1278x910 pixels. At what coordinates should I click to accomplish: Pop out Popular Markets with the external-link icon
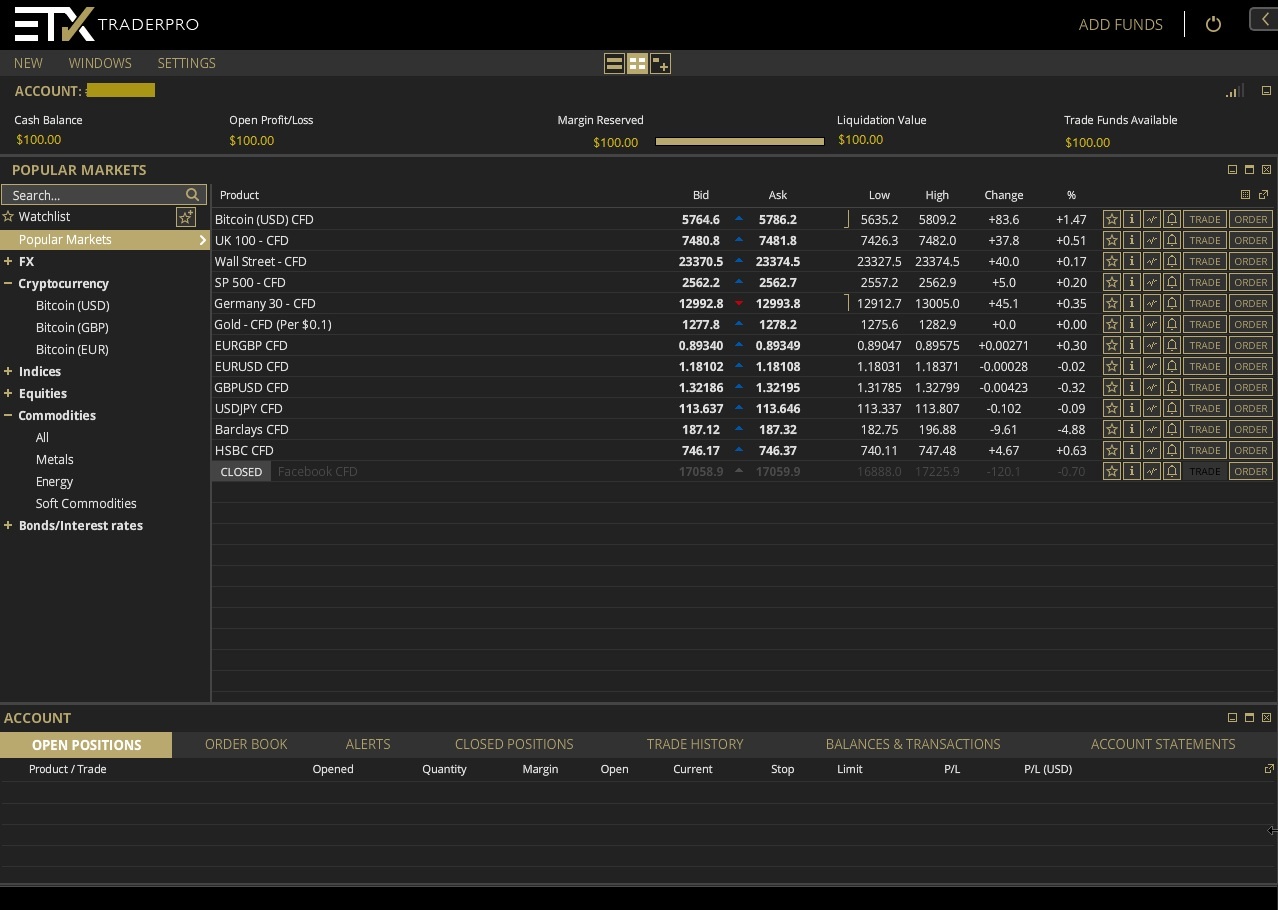pyautogui.click(x=1263, y=195)
